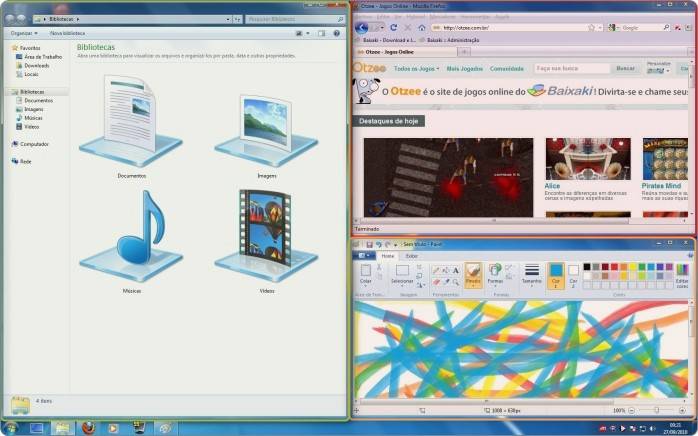Click Nova biblioteca in Explorer toolbar
Image resolution: width=698 pixels, height=436 pixels.
(x=67, y=33)
